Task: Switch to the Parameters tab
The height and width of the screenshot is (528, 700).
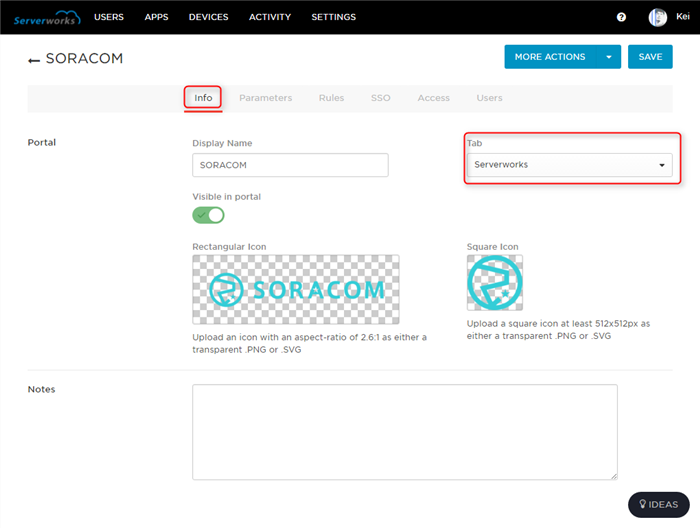Action: tap(266, 98)
